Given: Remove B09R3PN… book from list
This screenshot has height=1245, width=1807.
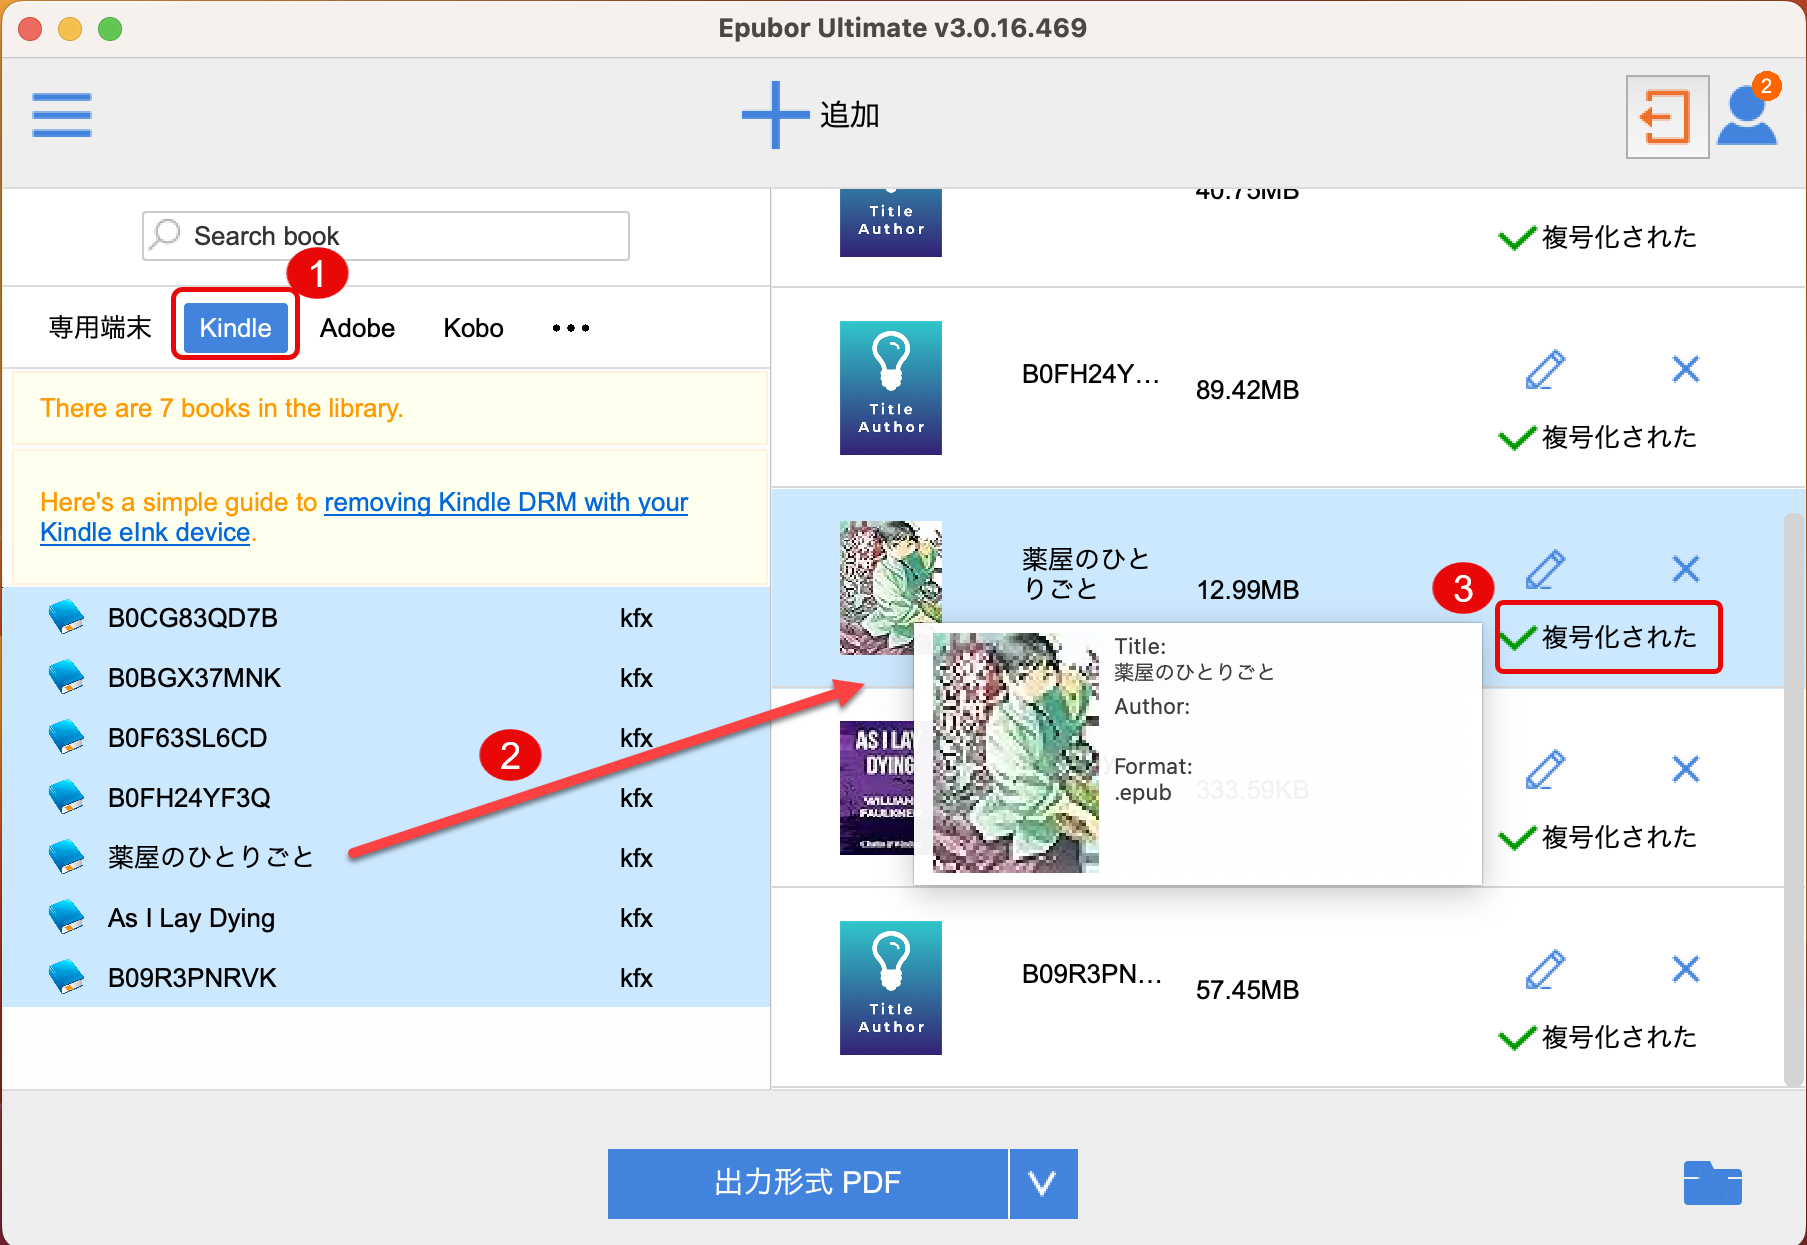Looking at the screenshot, I should point(1686,970).
